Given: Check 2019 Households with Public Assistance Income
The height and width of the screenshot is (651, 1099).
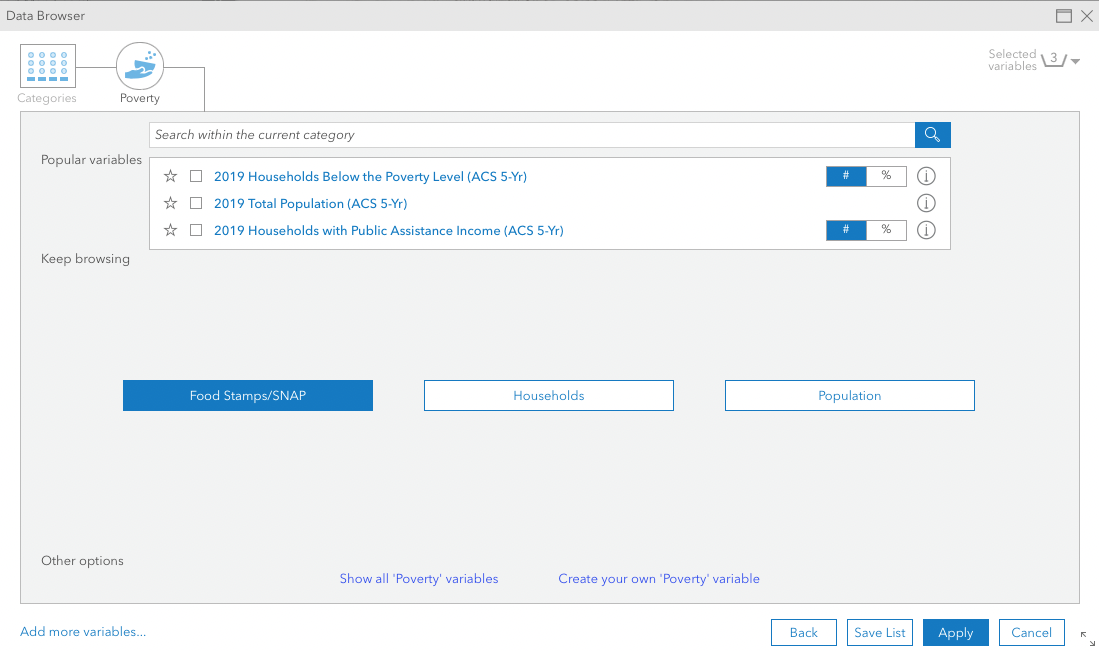Looking at the screenshot, I should tap(196, 230).
